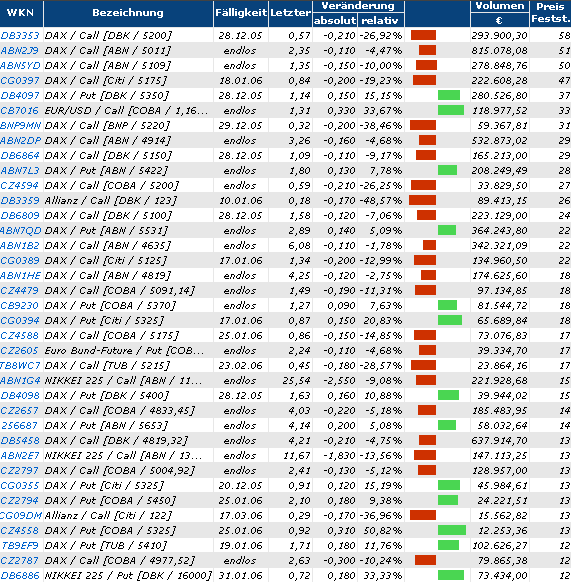
Task: Open the ABN2J9 WKN link
Action: click(19, 50)
